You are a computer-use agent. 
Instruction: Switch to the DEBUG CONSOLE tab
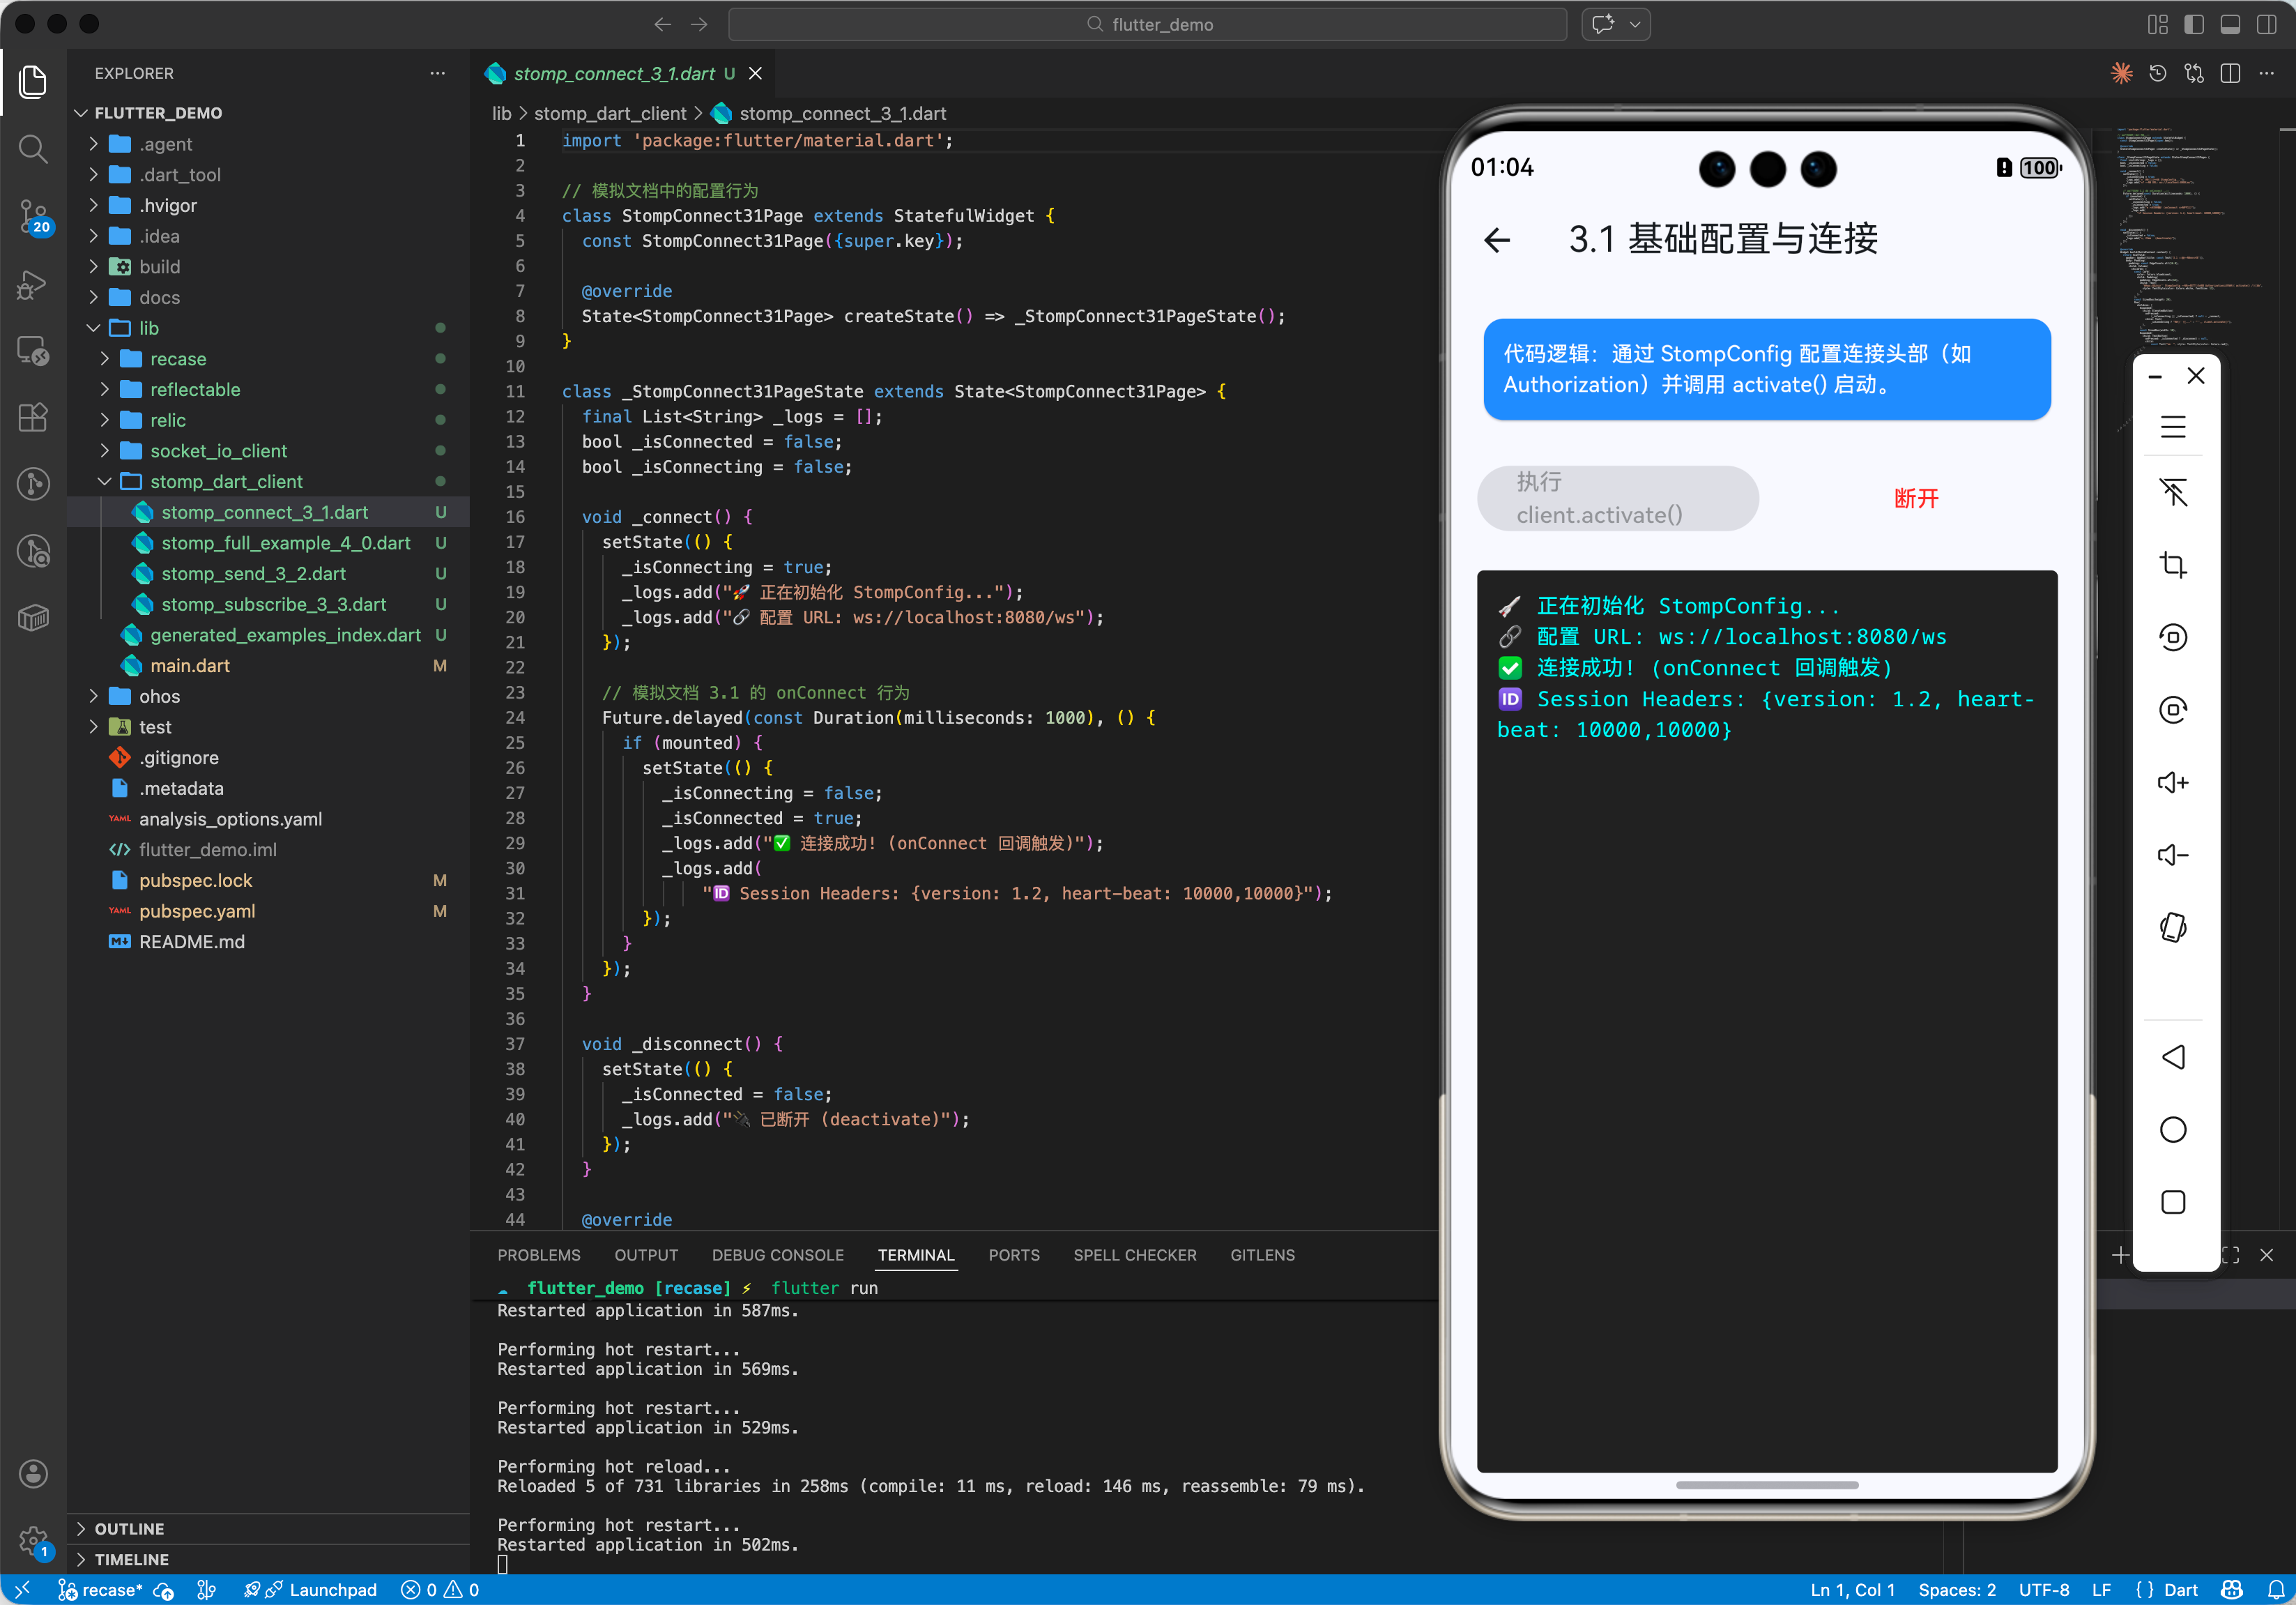[777, 1255]
